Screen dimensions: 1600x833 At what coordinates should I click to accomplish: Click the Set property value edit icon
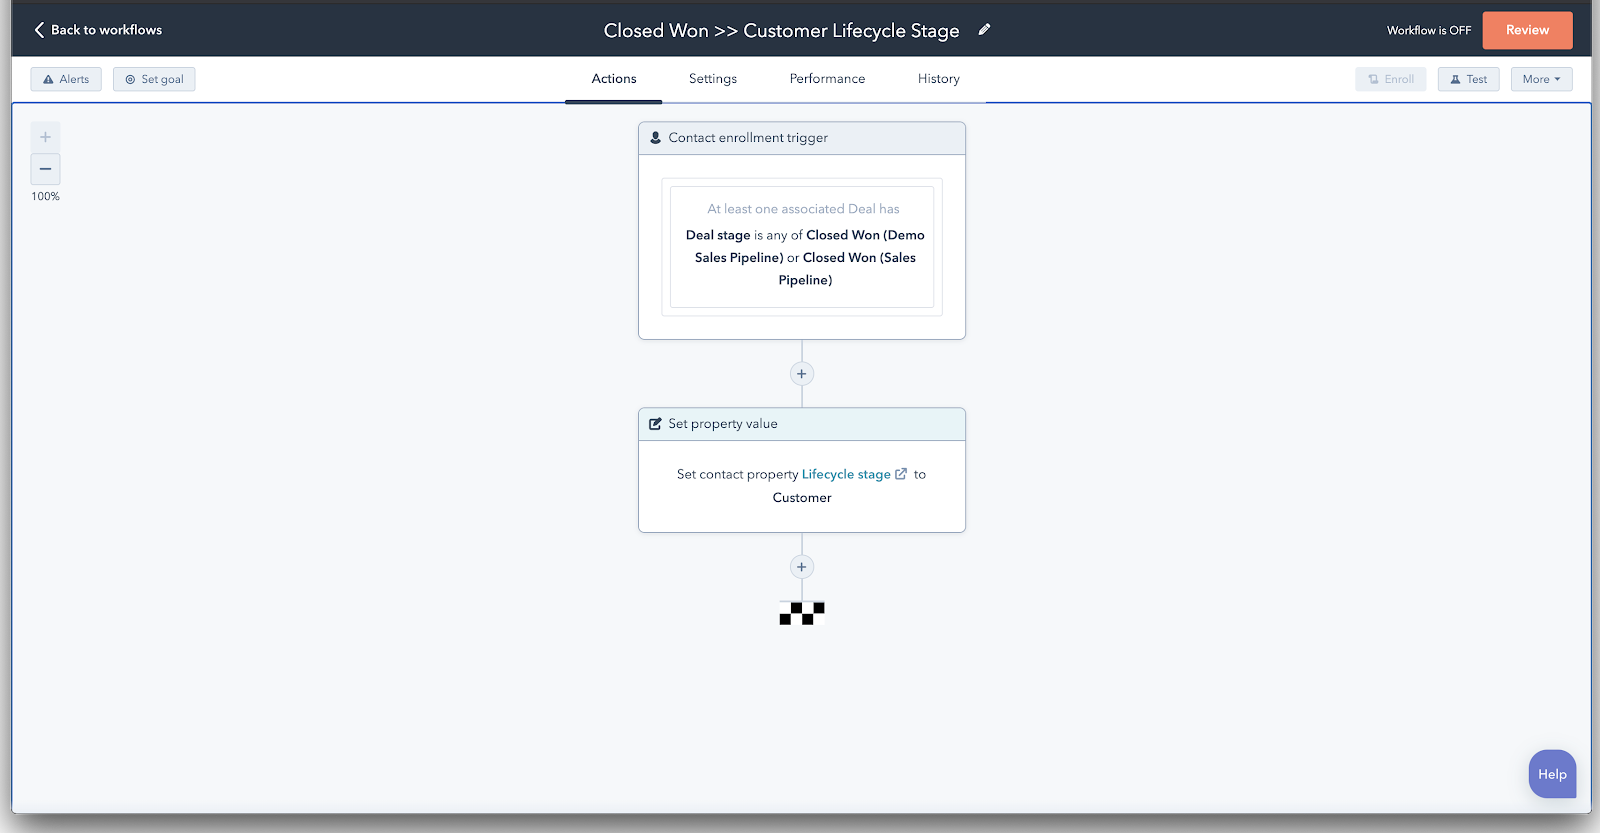655,424
